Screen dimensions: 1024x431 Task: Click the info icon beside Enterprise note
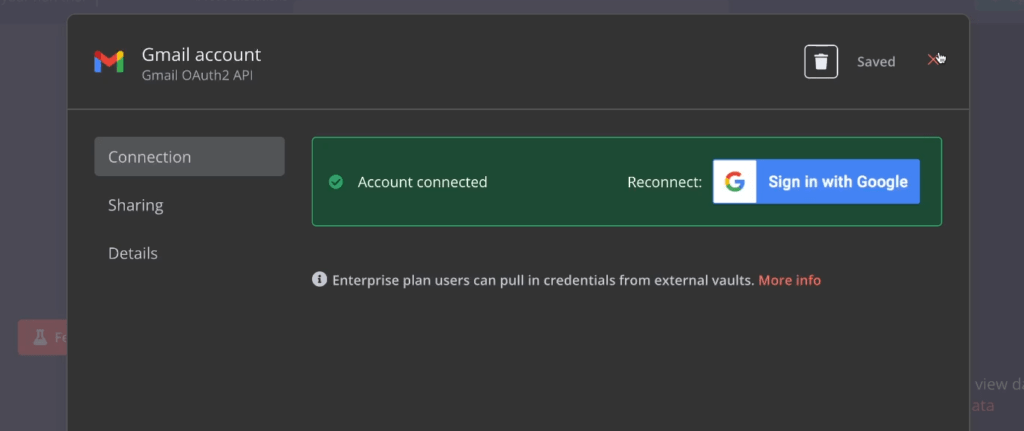tap(320, 280)
